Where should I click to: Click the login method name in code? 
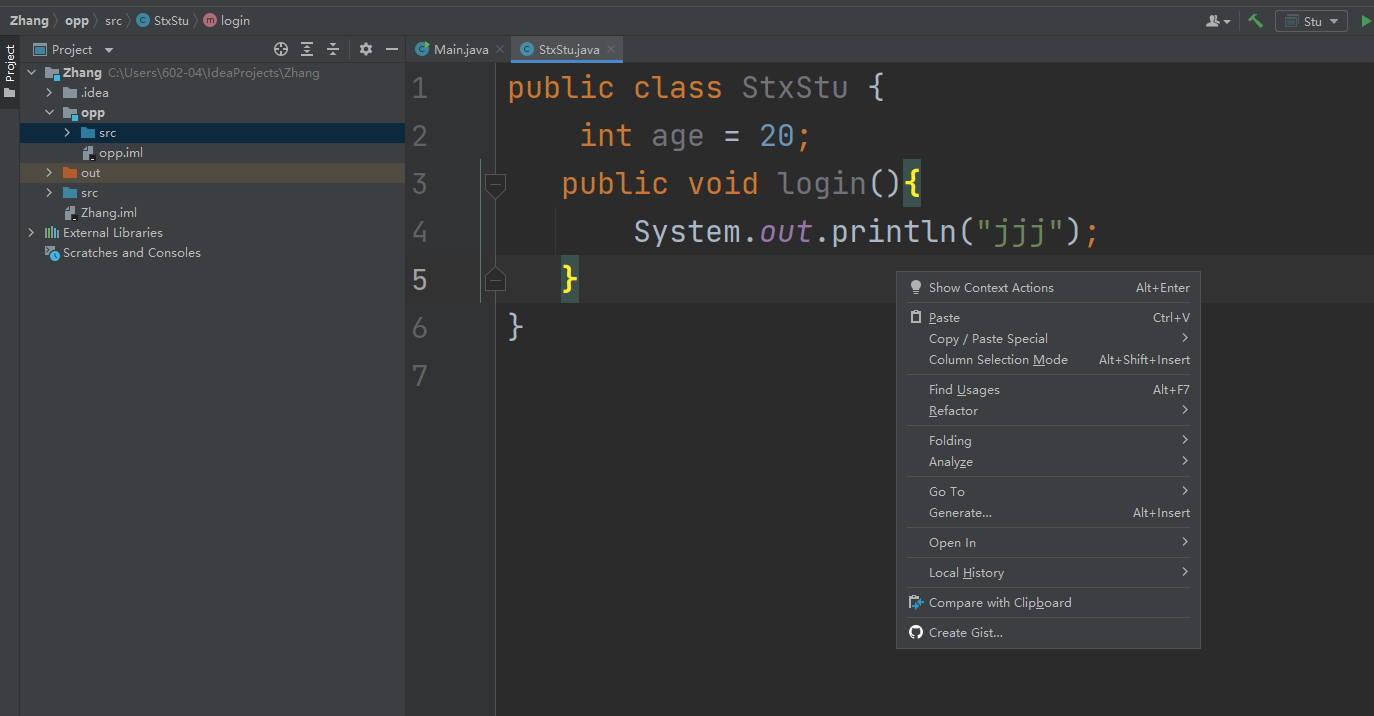822,184
